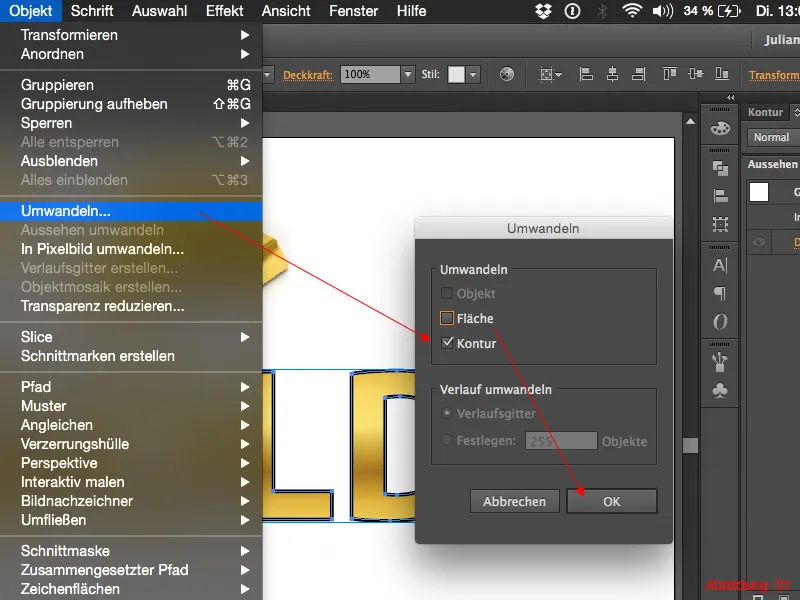Open the Pathfinder panel icon

tap(720, 168)
